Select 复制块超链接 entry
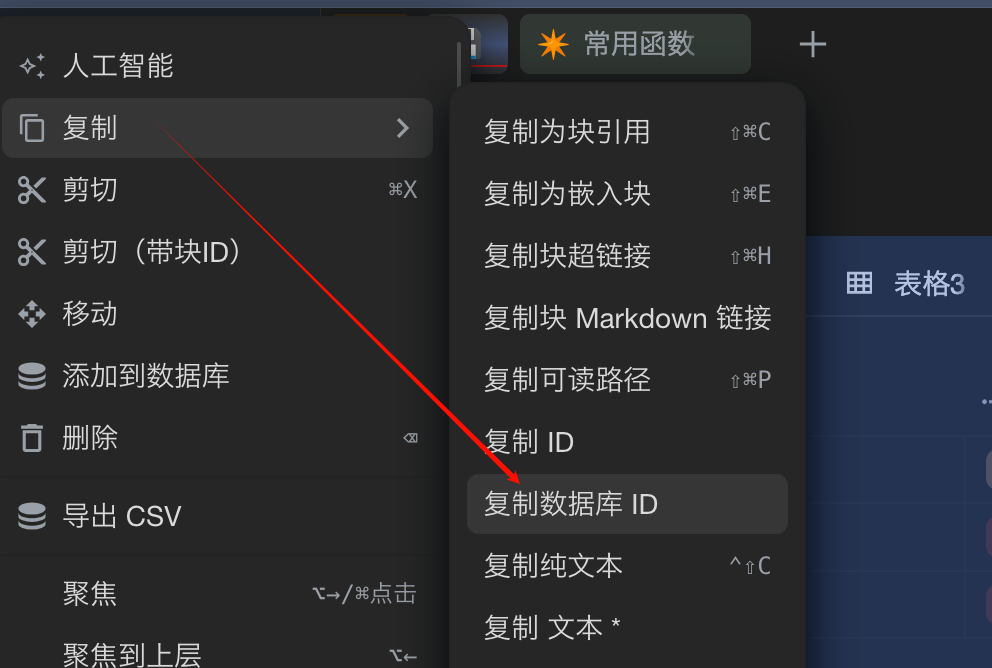Viewport: 992px width, 668px height. tap(627, 256)
